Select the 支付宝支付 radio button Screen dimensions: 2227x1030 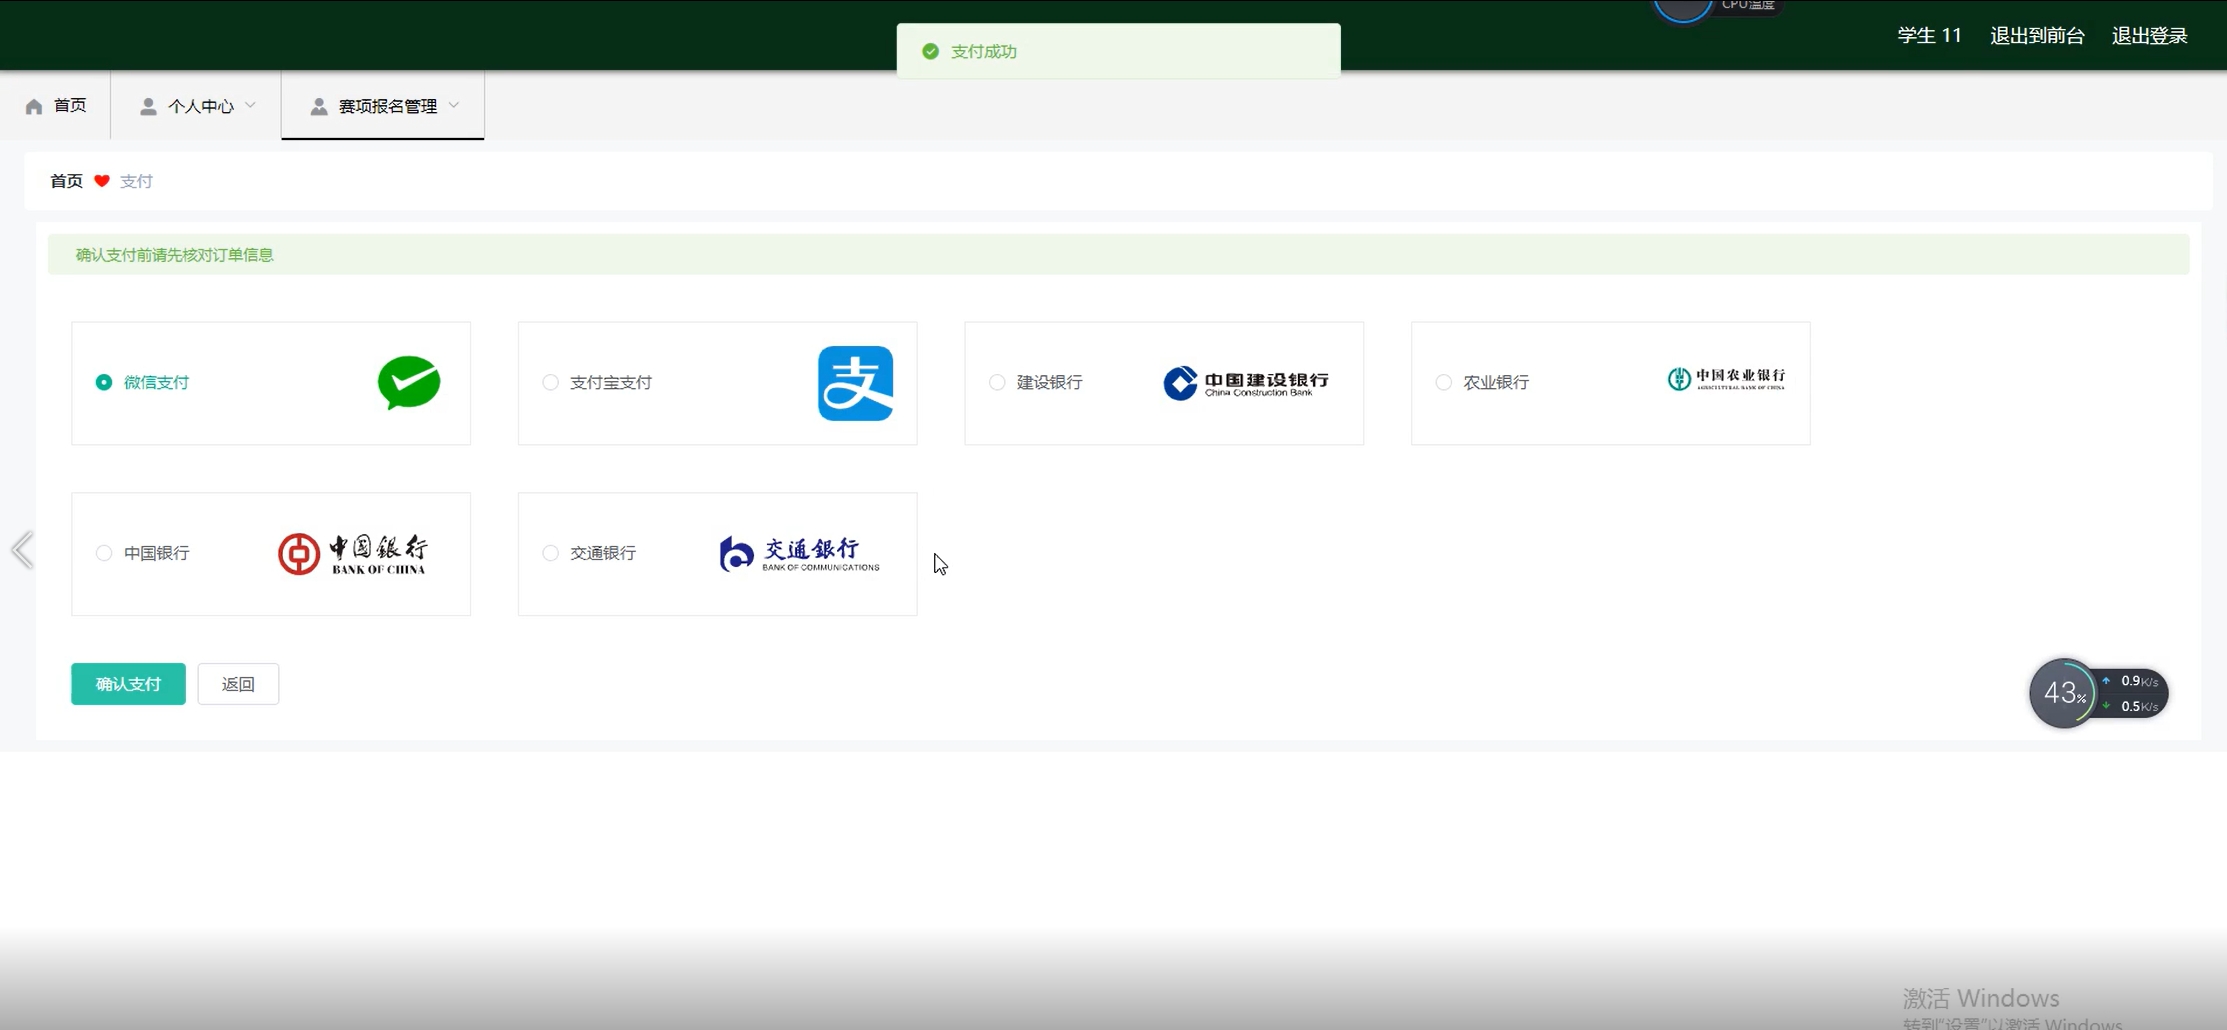[x=550, y=382]
